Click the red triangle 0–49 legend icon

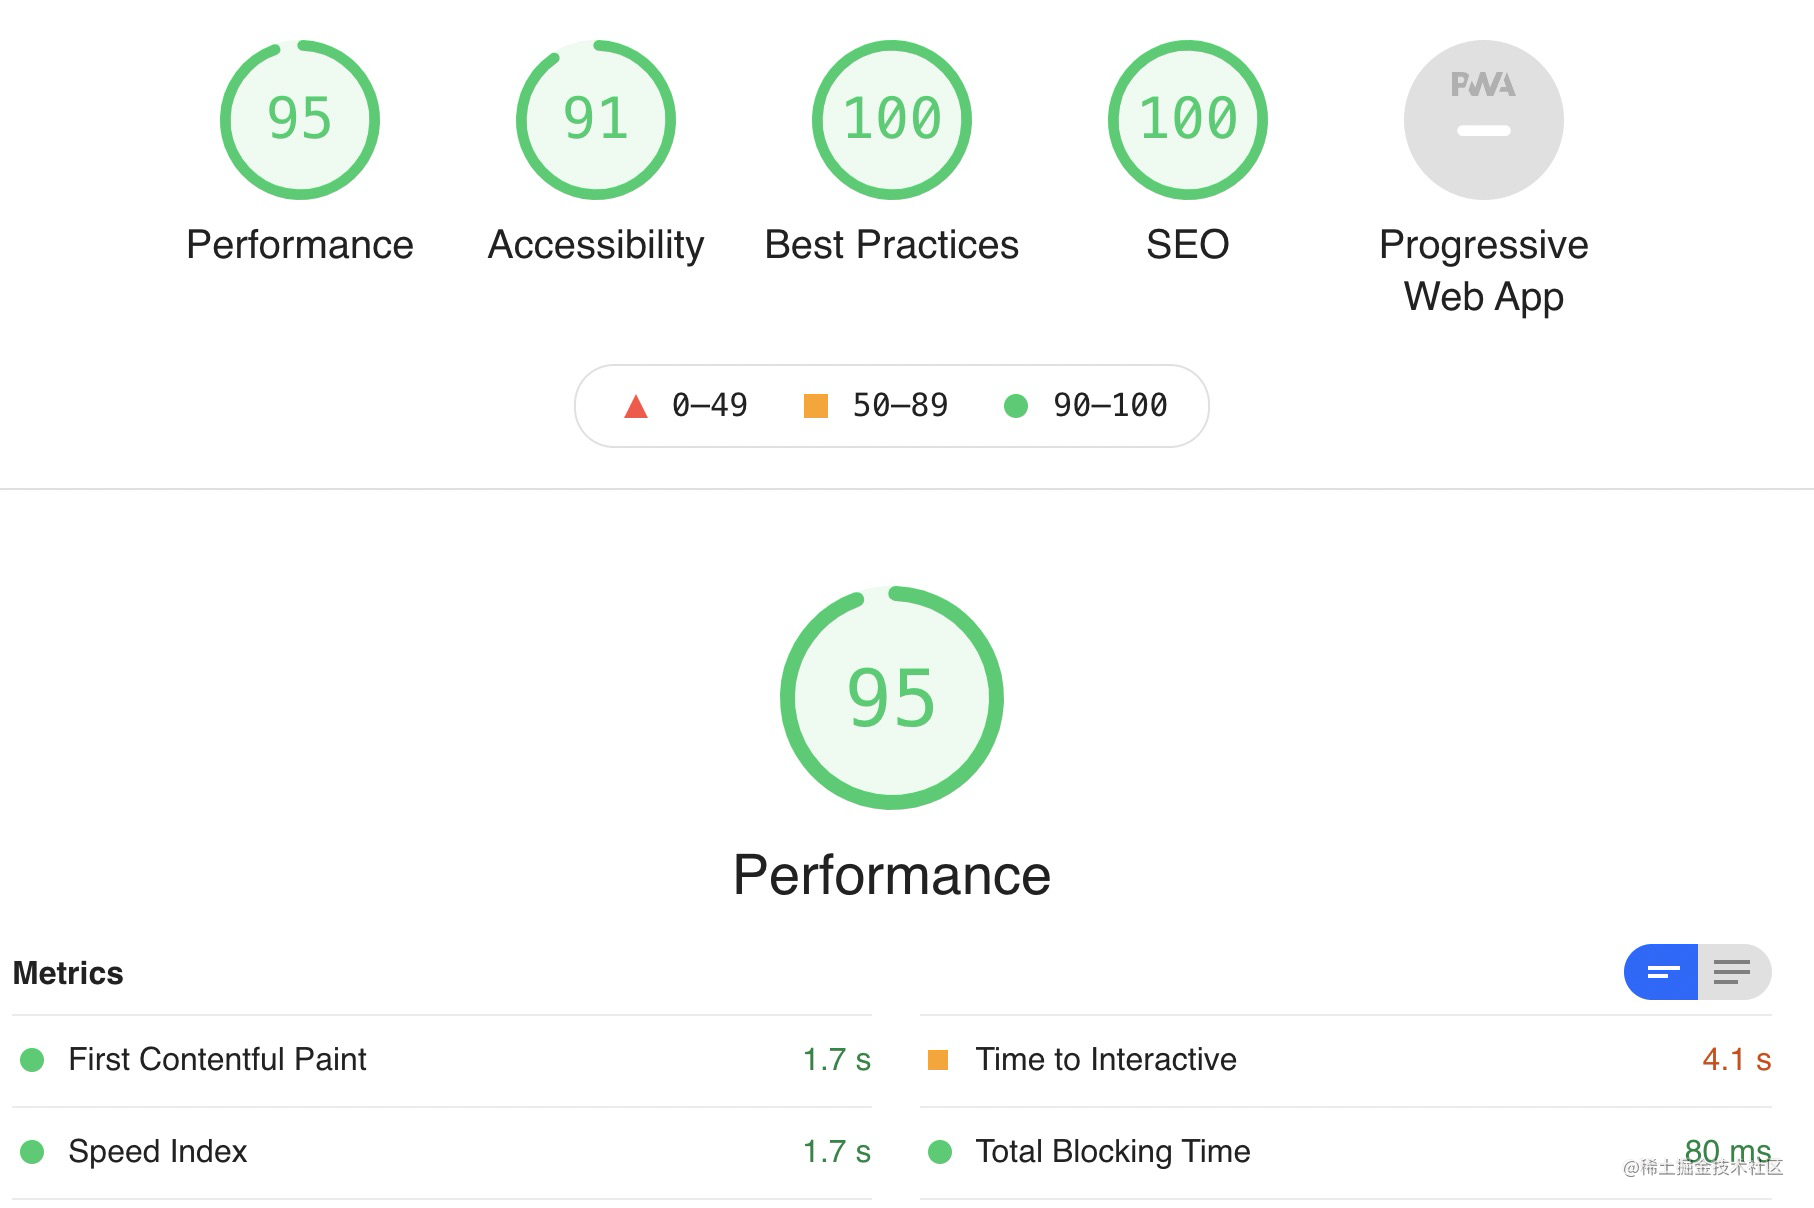click(x=636, y=406)
